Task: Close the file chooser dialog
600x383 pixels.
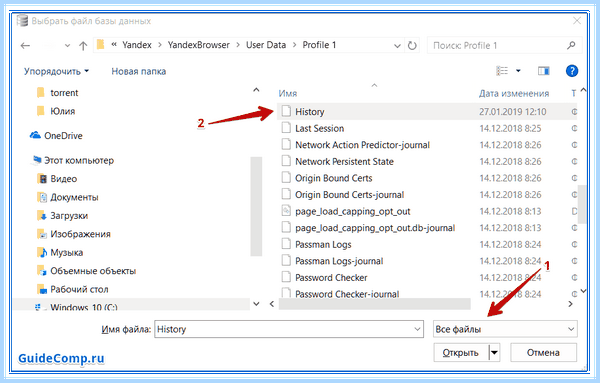Action: click(577, 21)
